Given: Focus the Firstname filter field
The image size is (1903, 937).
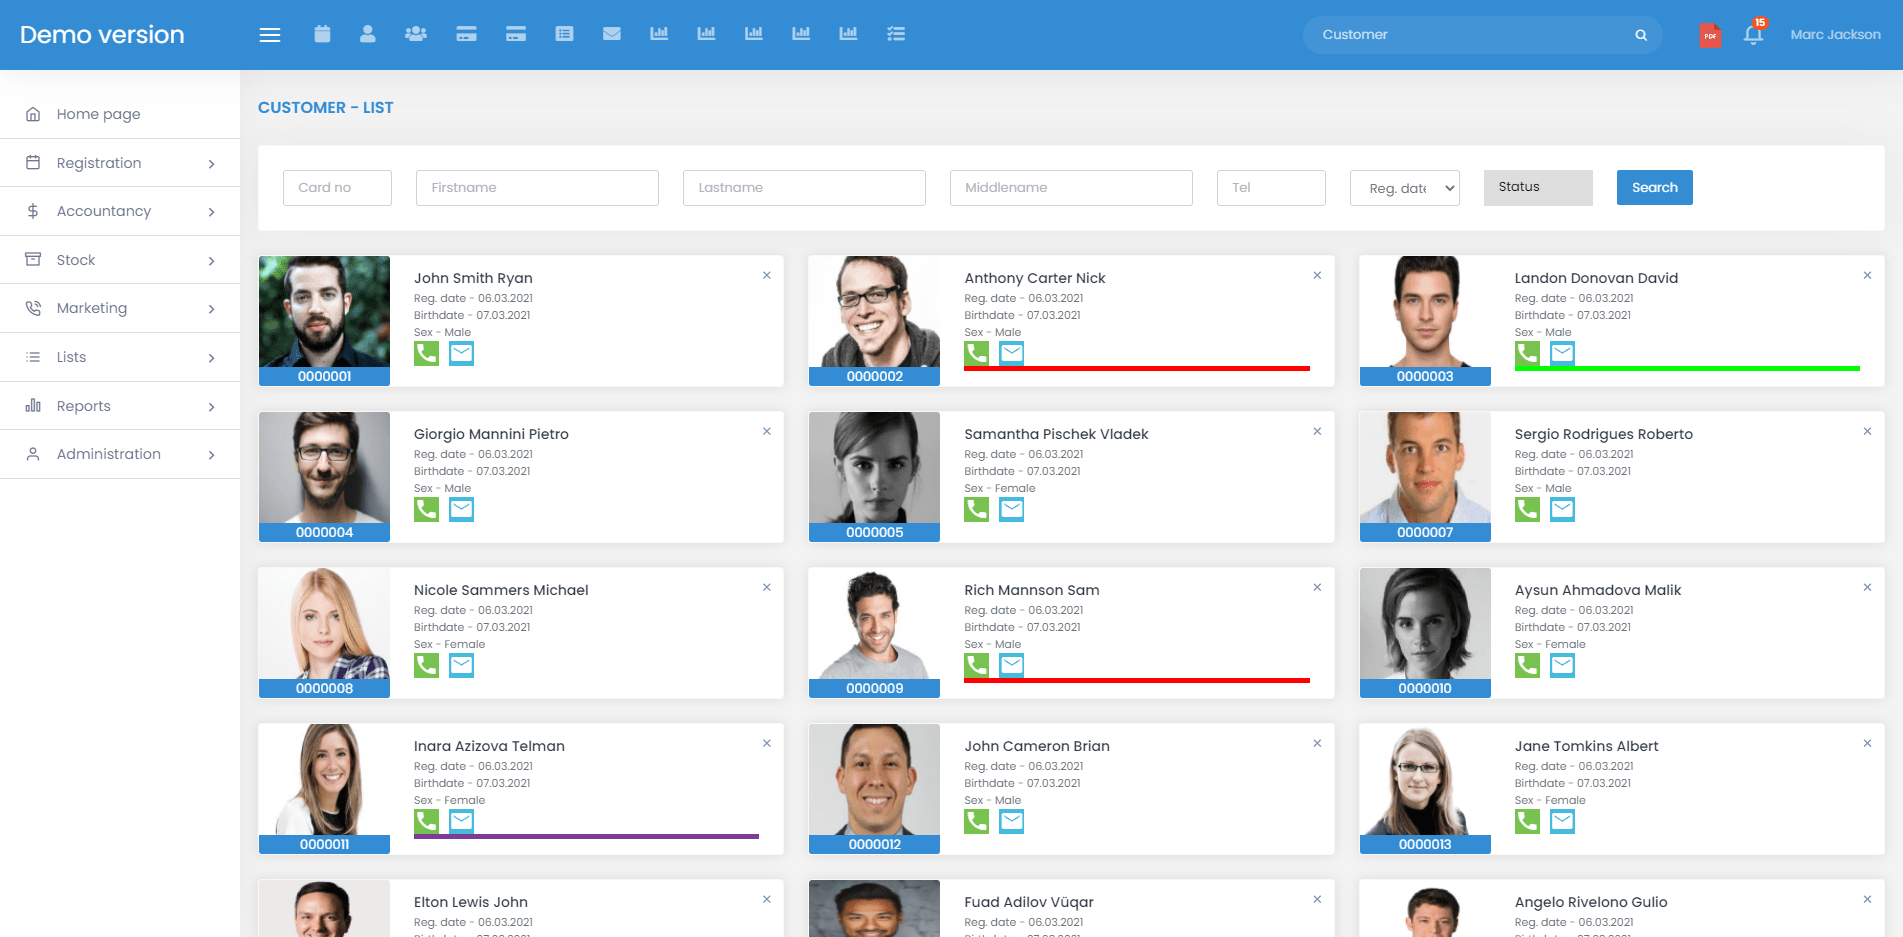Looking at the screenshot, I should (537, 188).
